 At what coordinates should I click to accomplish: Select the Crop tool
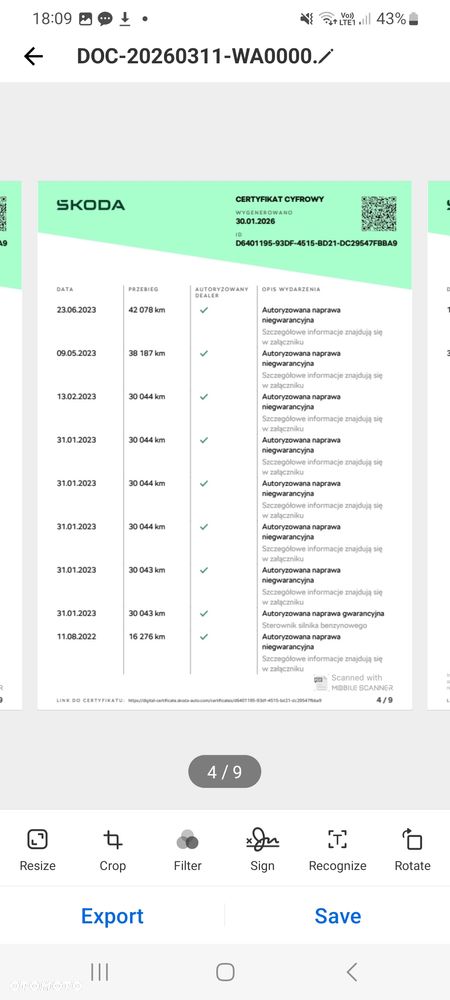point(113,850)
